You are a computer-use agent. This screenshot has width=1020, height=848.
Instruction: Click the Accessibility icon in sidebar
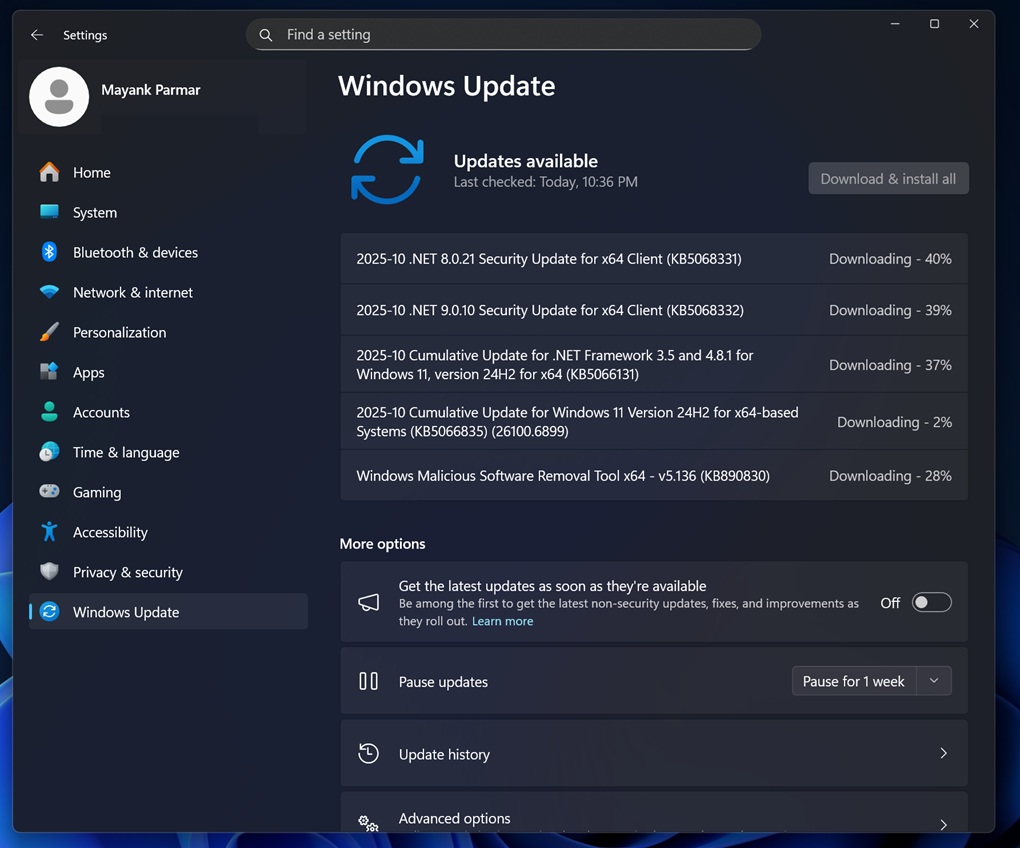pos(49,532)
